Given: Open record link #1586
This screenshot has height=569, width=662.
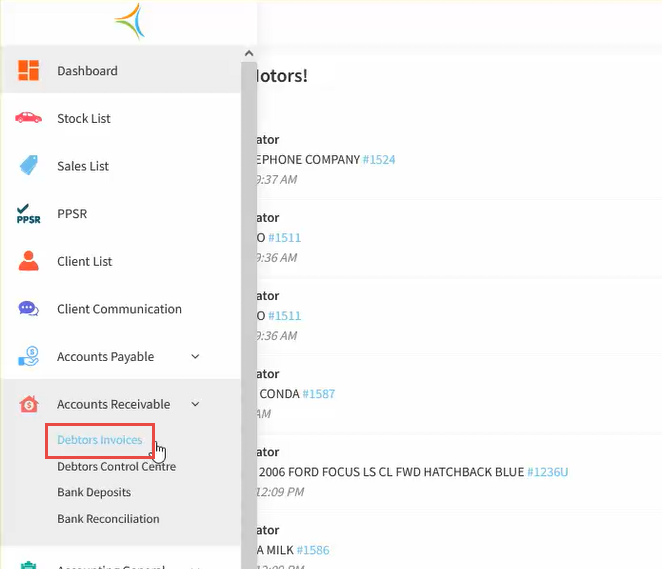Looking at the screenshot, I should point(312,550).
